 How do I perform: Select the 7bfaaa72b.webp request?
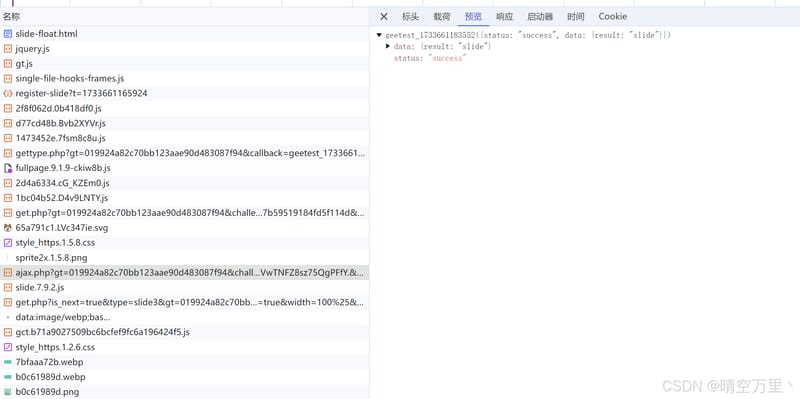(185, 362)
